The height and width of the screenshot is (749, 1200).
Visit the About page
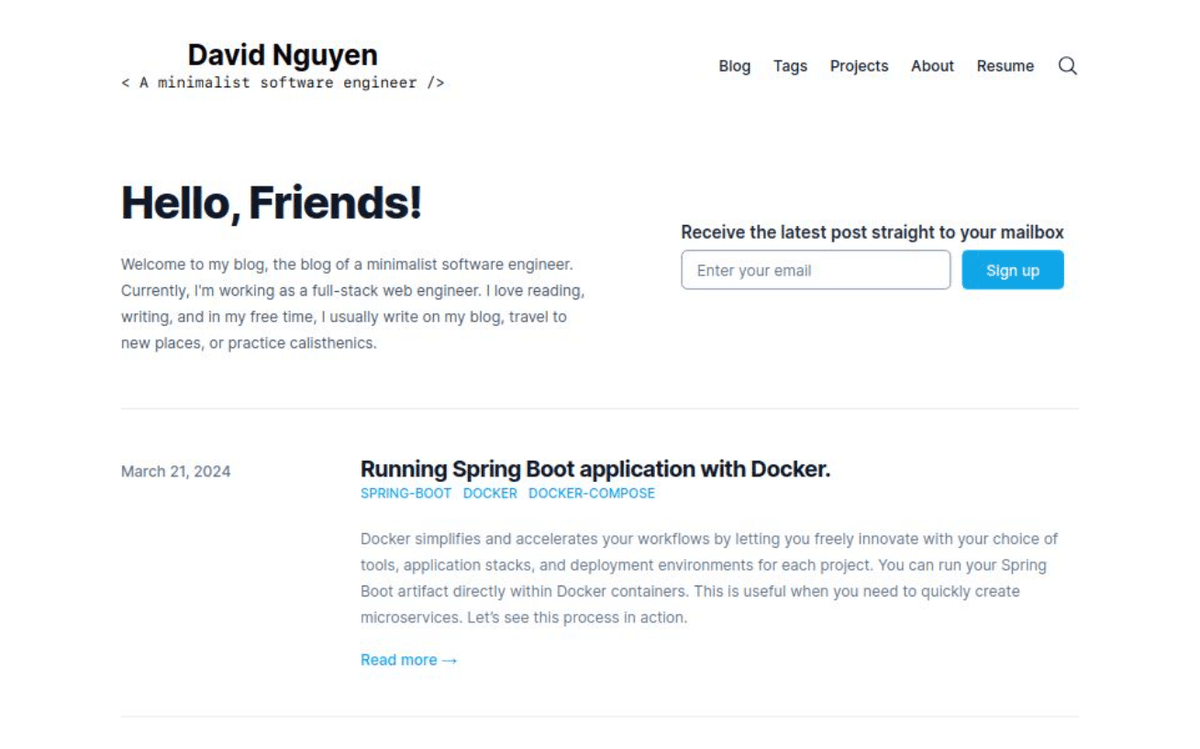point(932,66)
